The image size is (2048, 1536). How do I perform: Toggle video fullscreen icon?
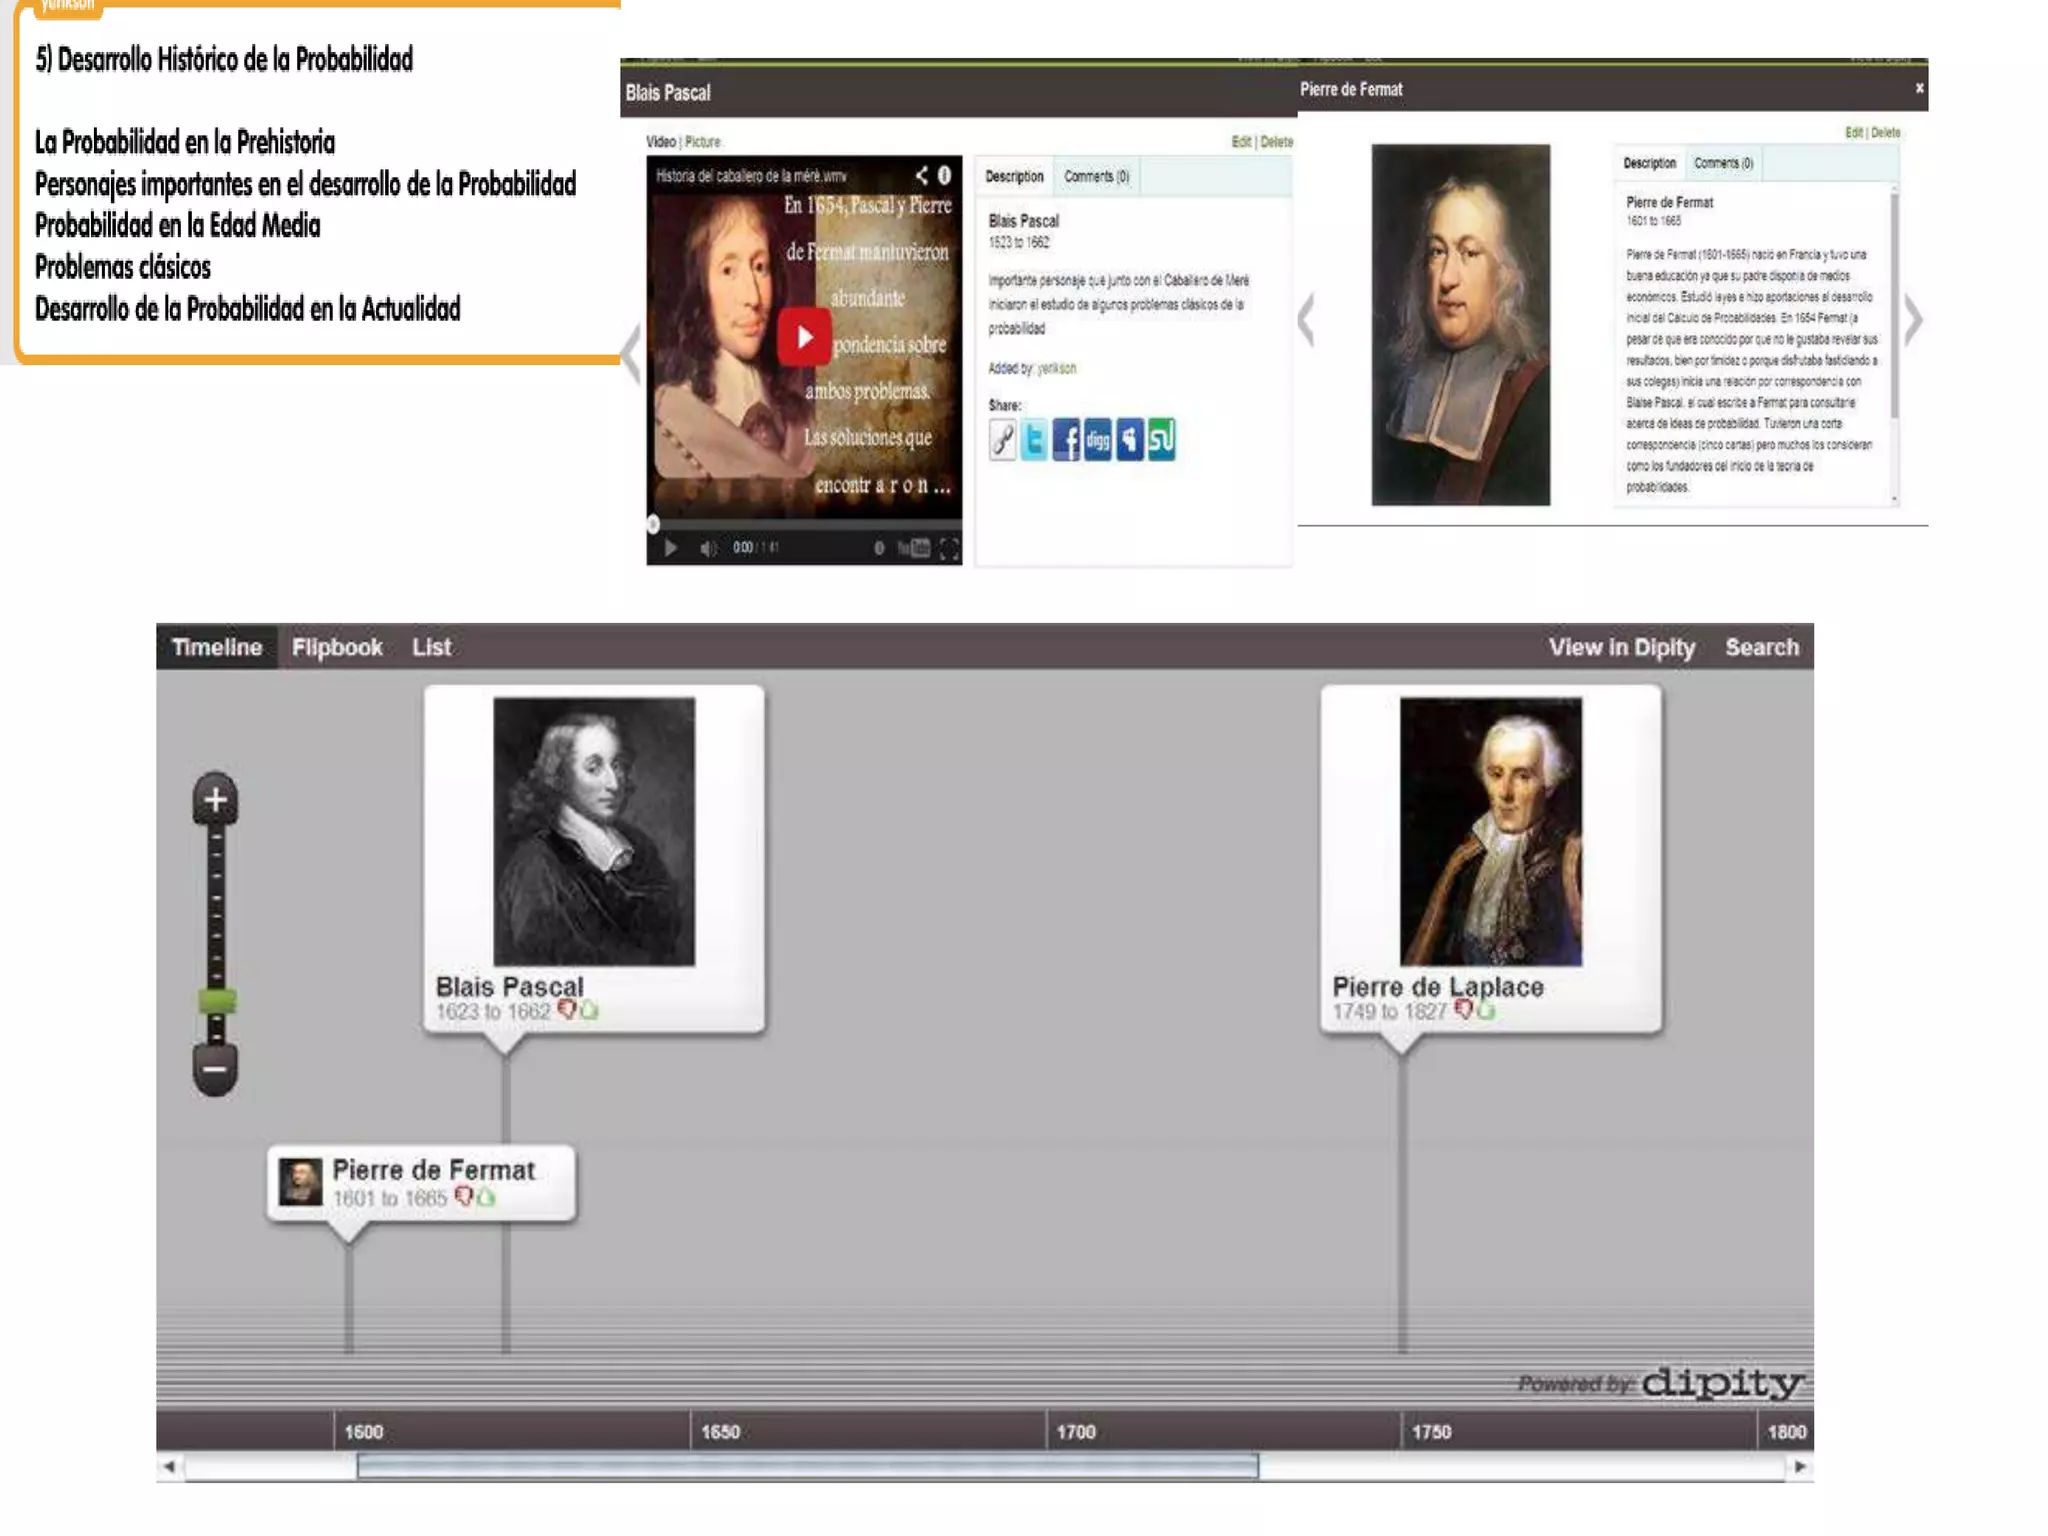tap(948, 548)
